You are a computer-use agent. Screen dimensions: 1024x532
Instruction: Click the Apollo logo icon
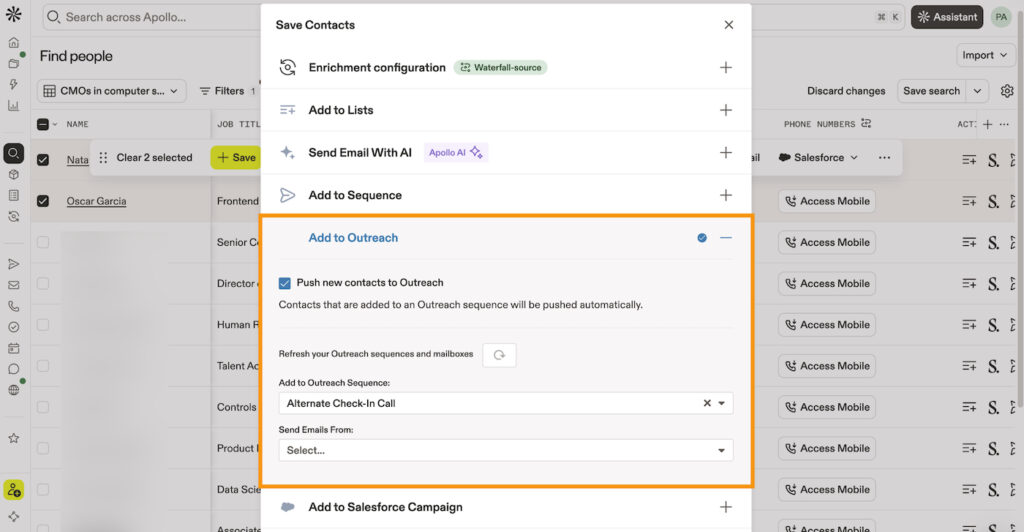pos(13,14)
